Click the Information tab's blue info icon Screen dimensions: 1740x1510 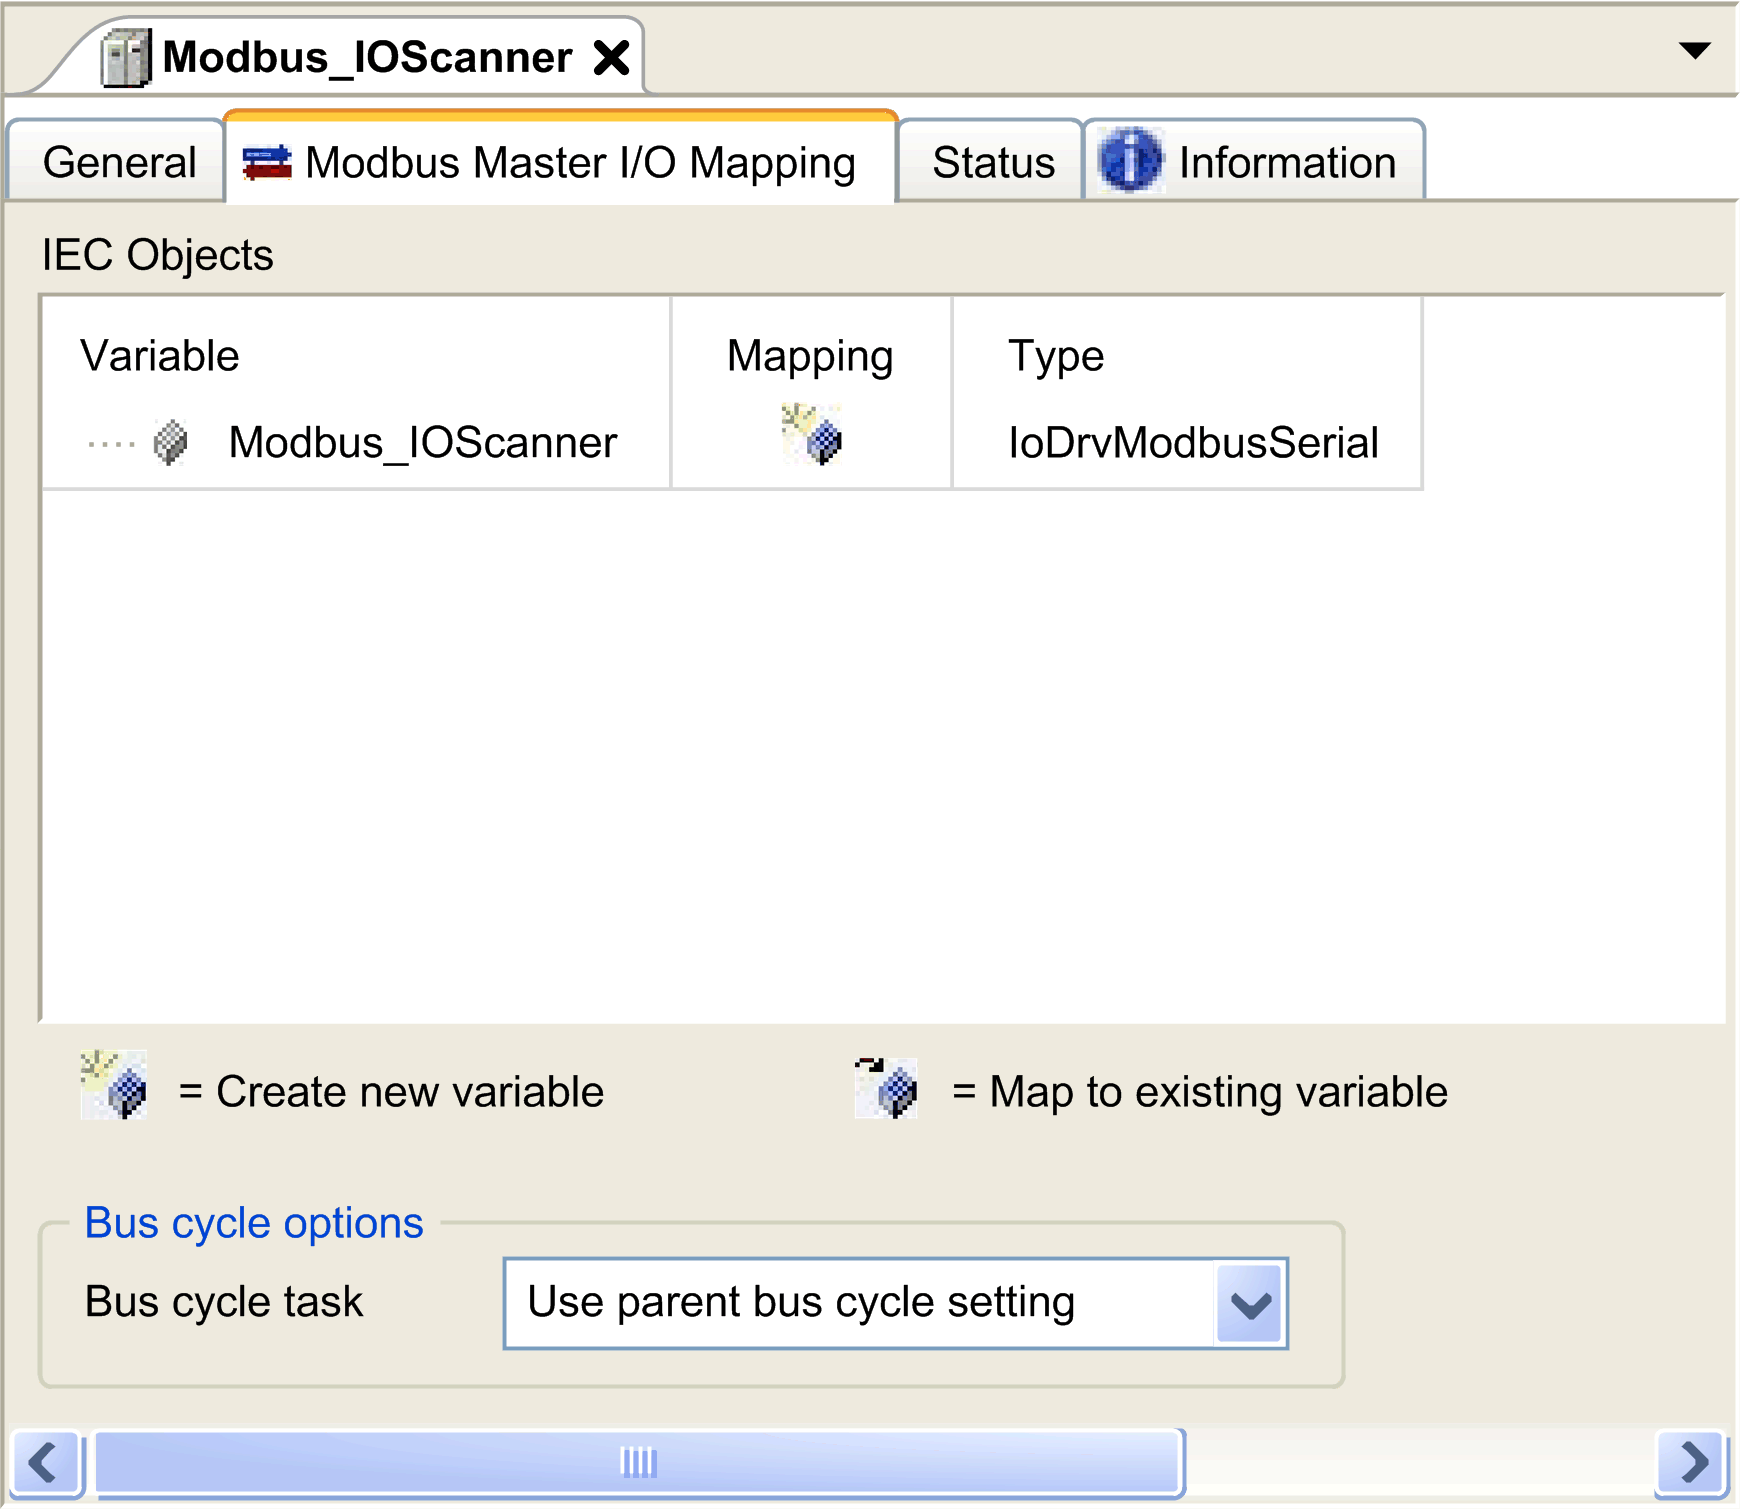coord(1130,160)
